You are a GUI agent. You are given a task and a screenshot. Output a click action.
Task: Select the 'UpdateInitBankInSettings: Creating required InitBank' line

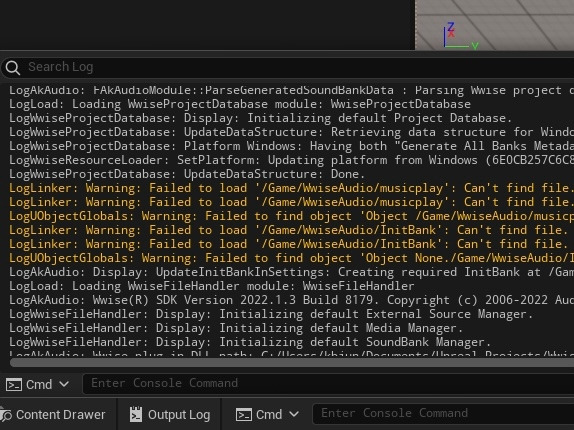point(291,272)
